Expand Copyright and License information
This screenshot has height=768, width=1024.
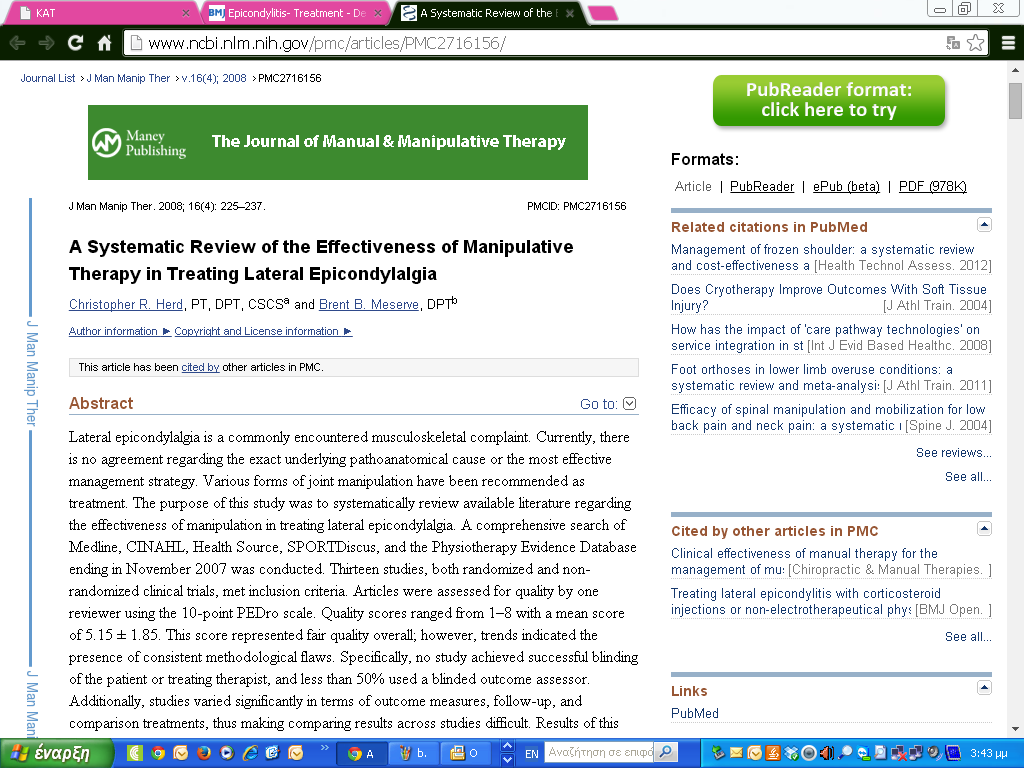click(263, 331)
